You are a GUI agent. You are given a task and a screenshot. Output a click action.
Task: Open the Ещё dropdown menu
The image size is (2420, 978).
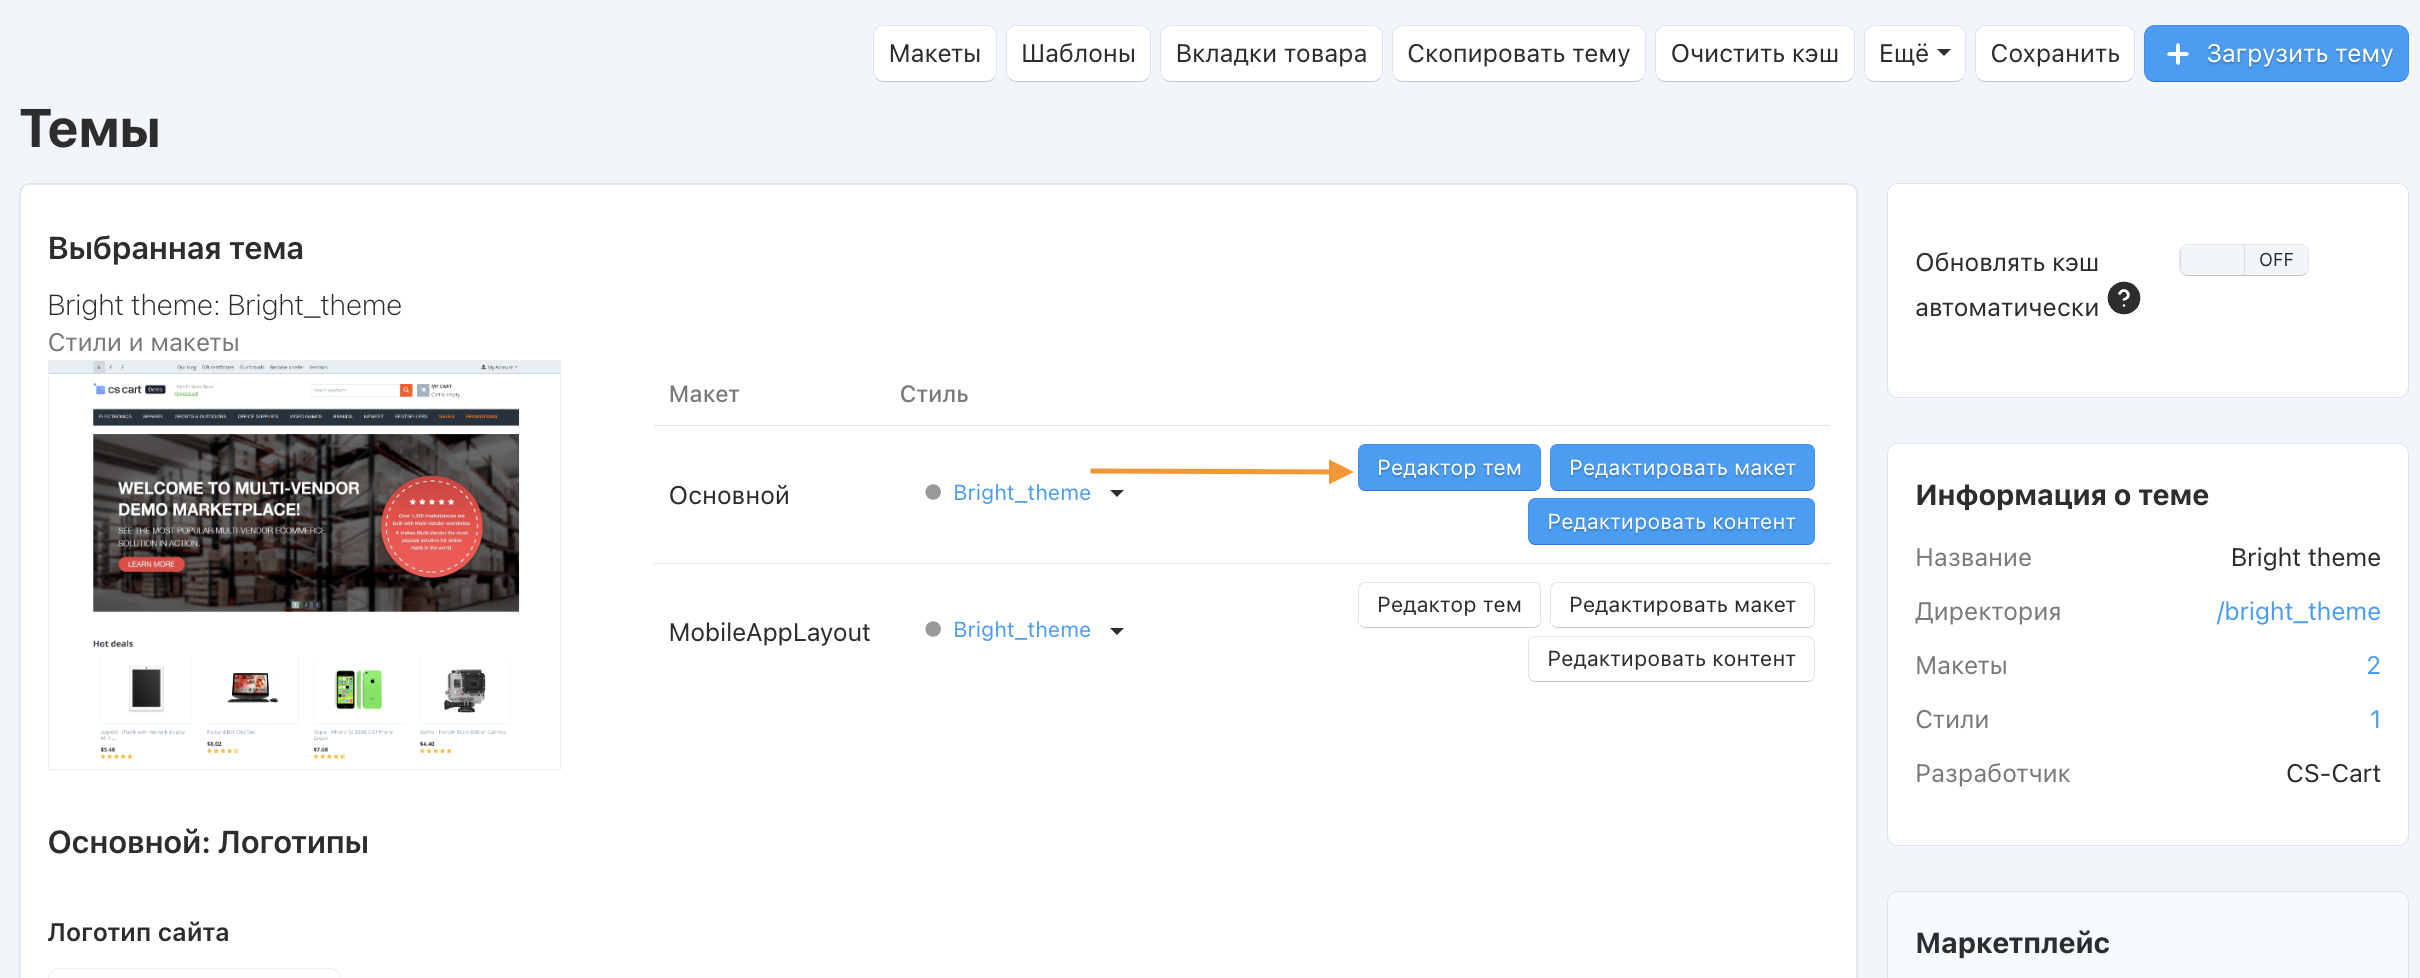1914,54
